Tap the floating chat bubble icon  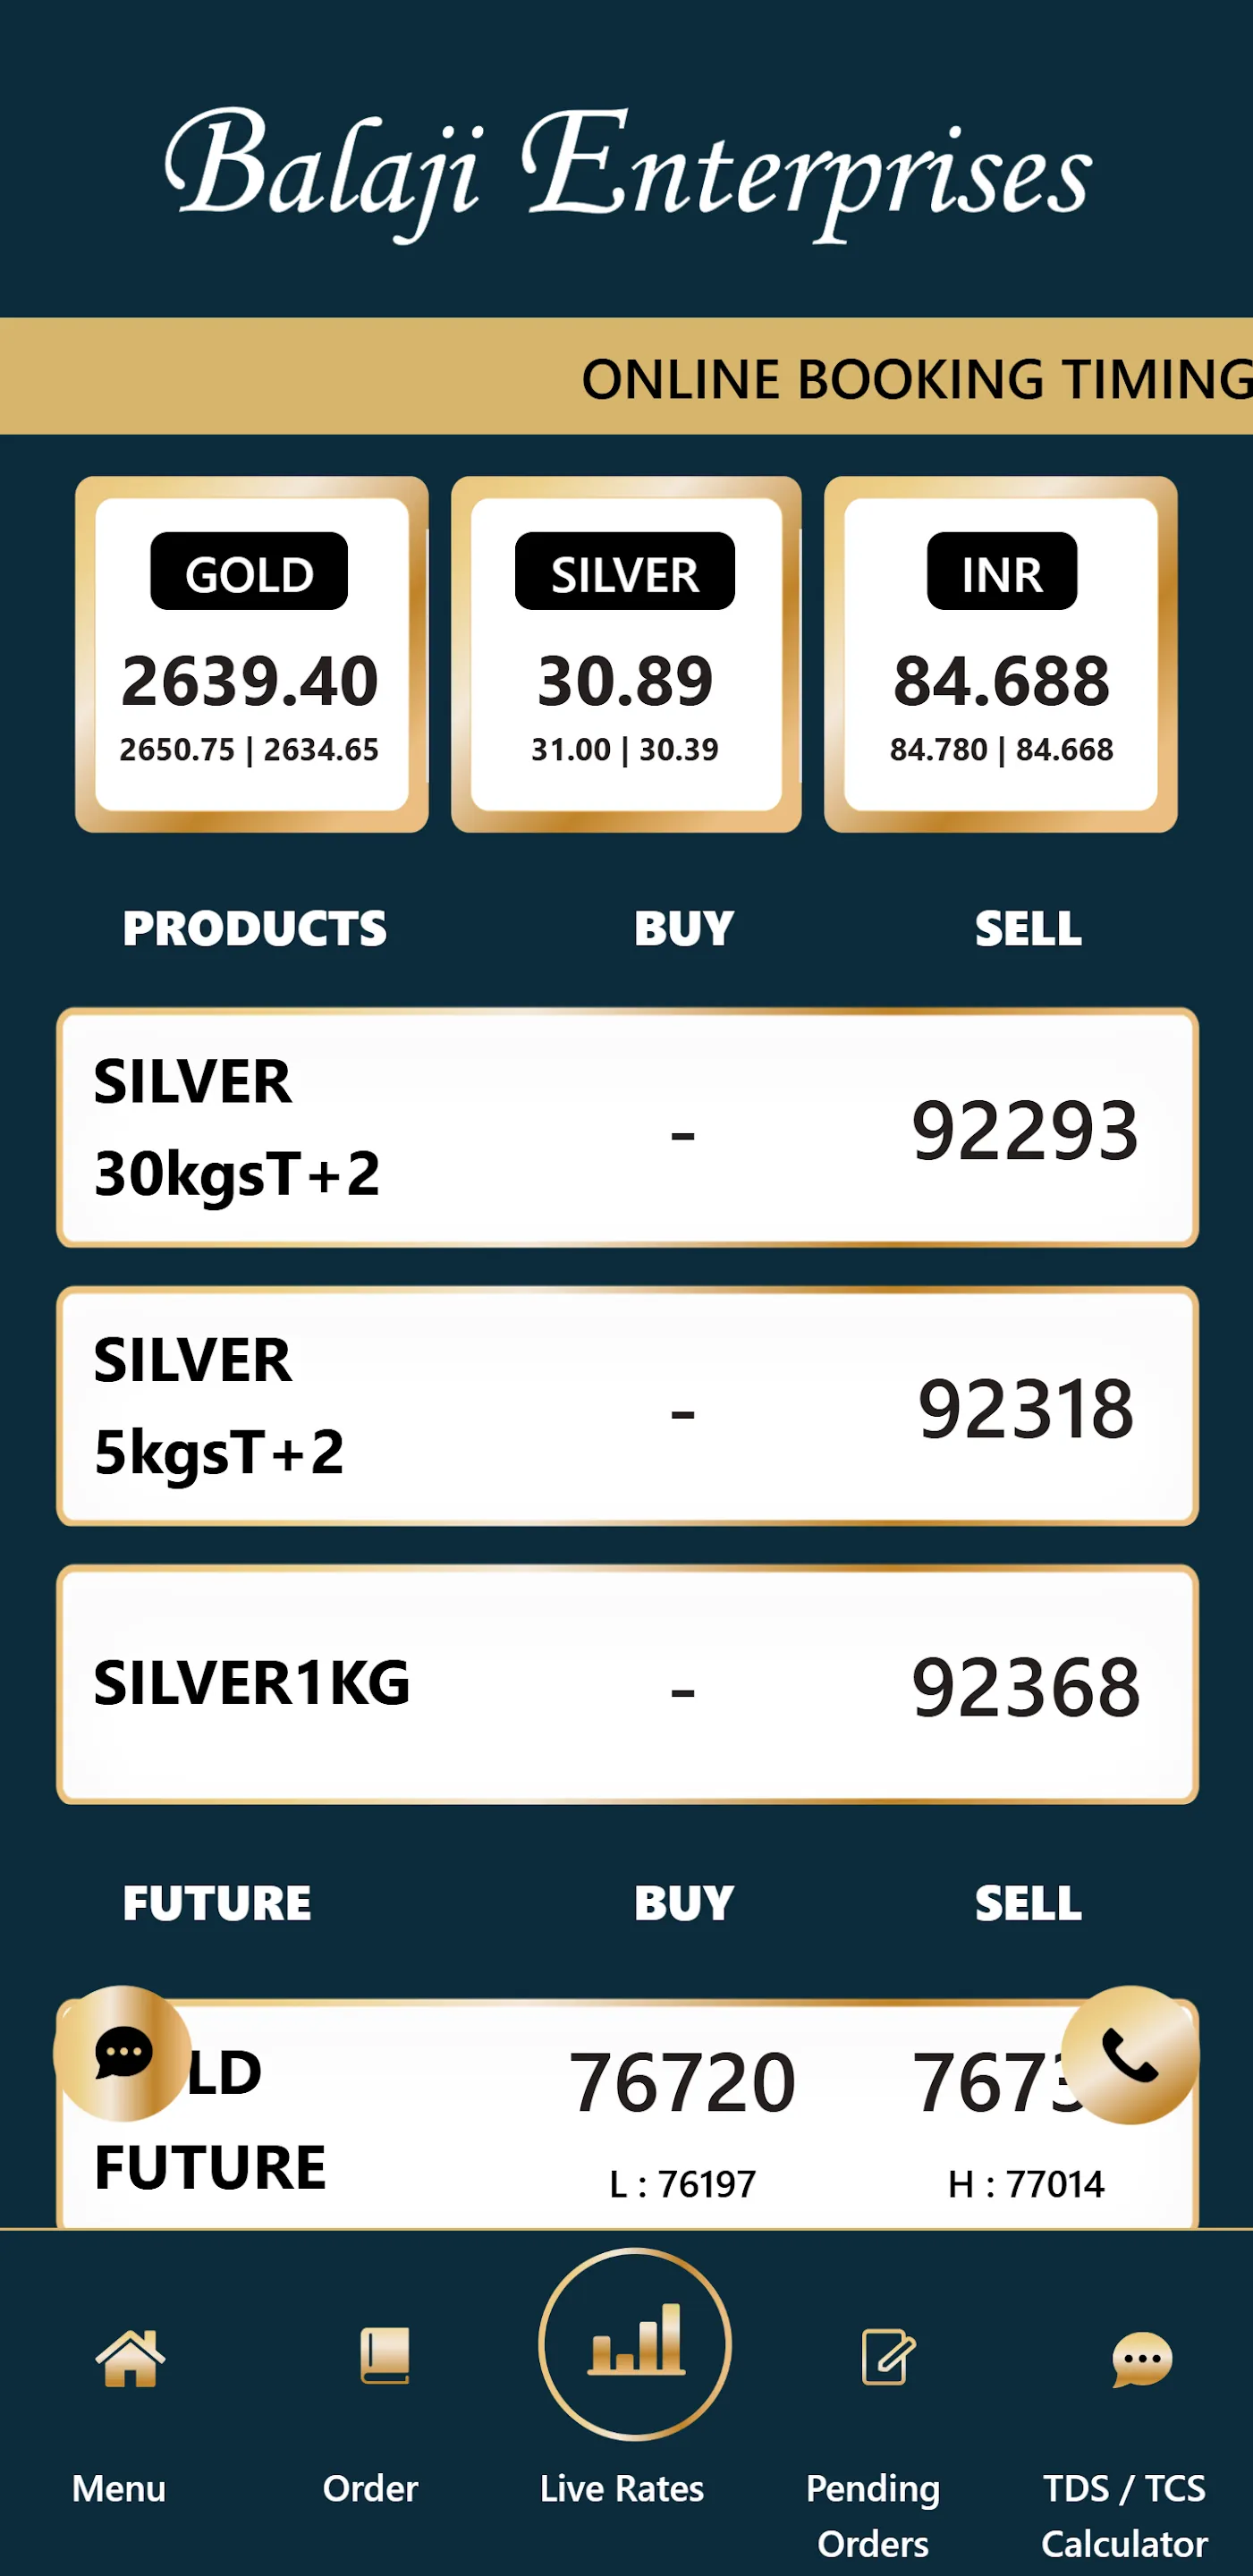122,2053
